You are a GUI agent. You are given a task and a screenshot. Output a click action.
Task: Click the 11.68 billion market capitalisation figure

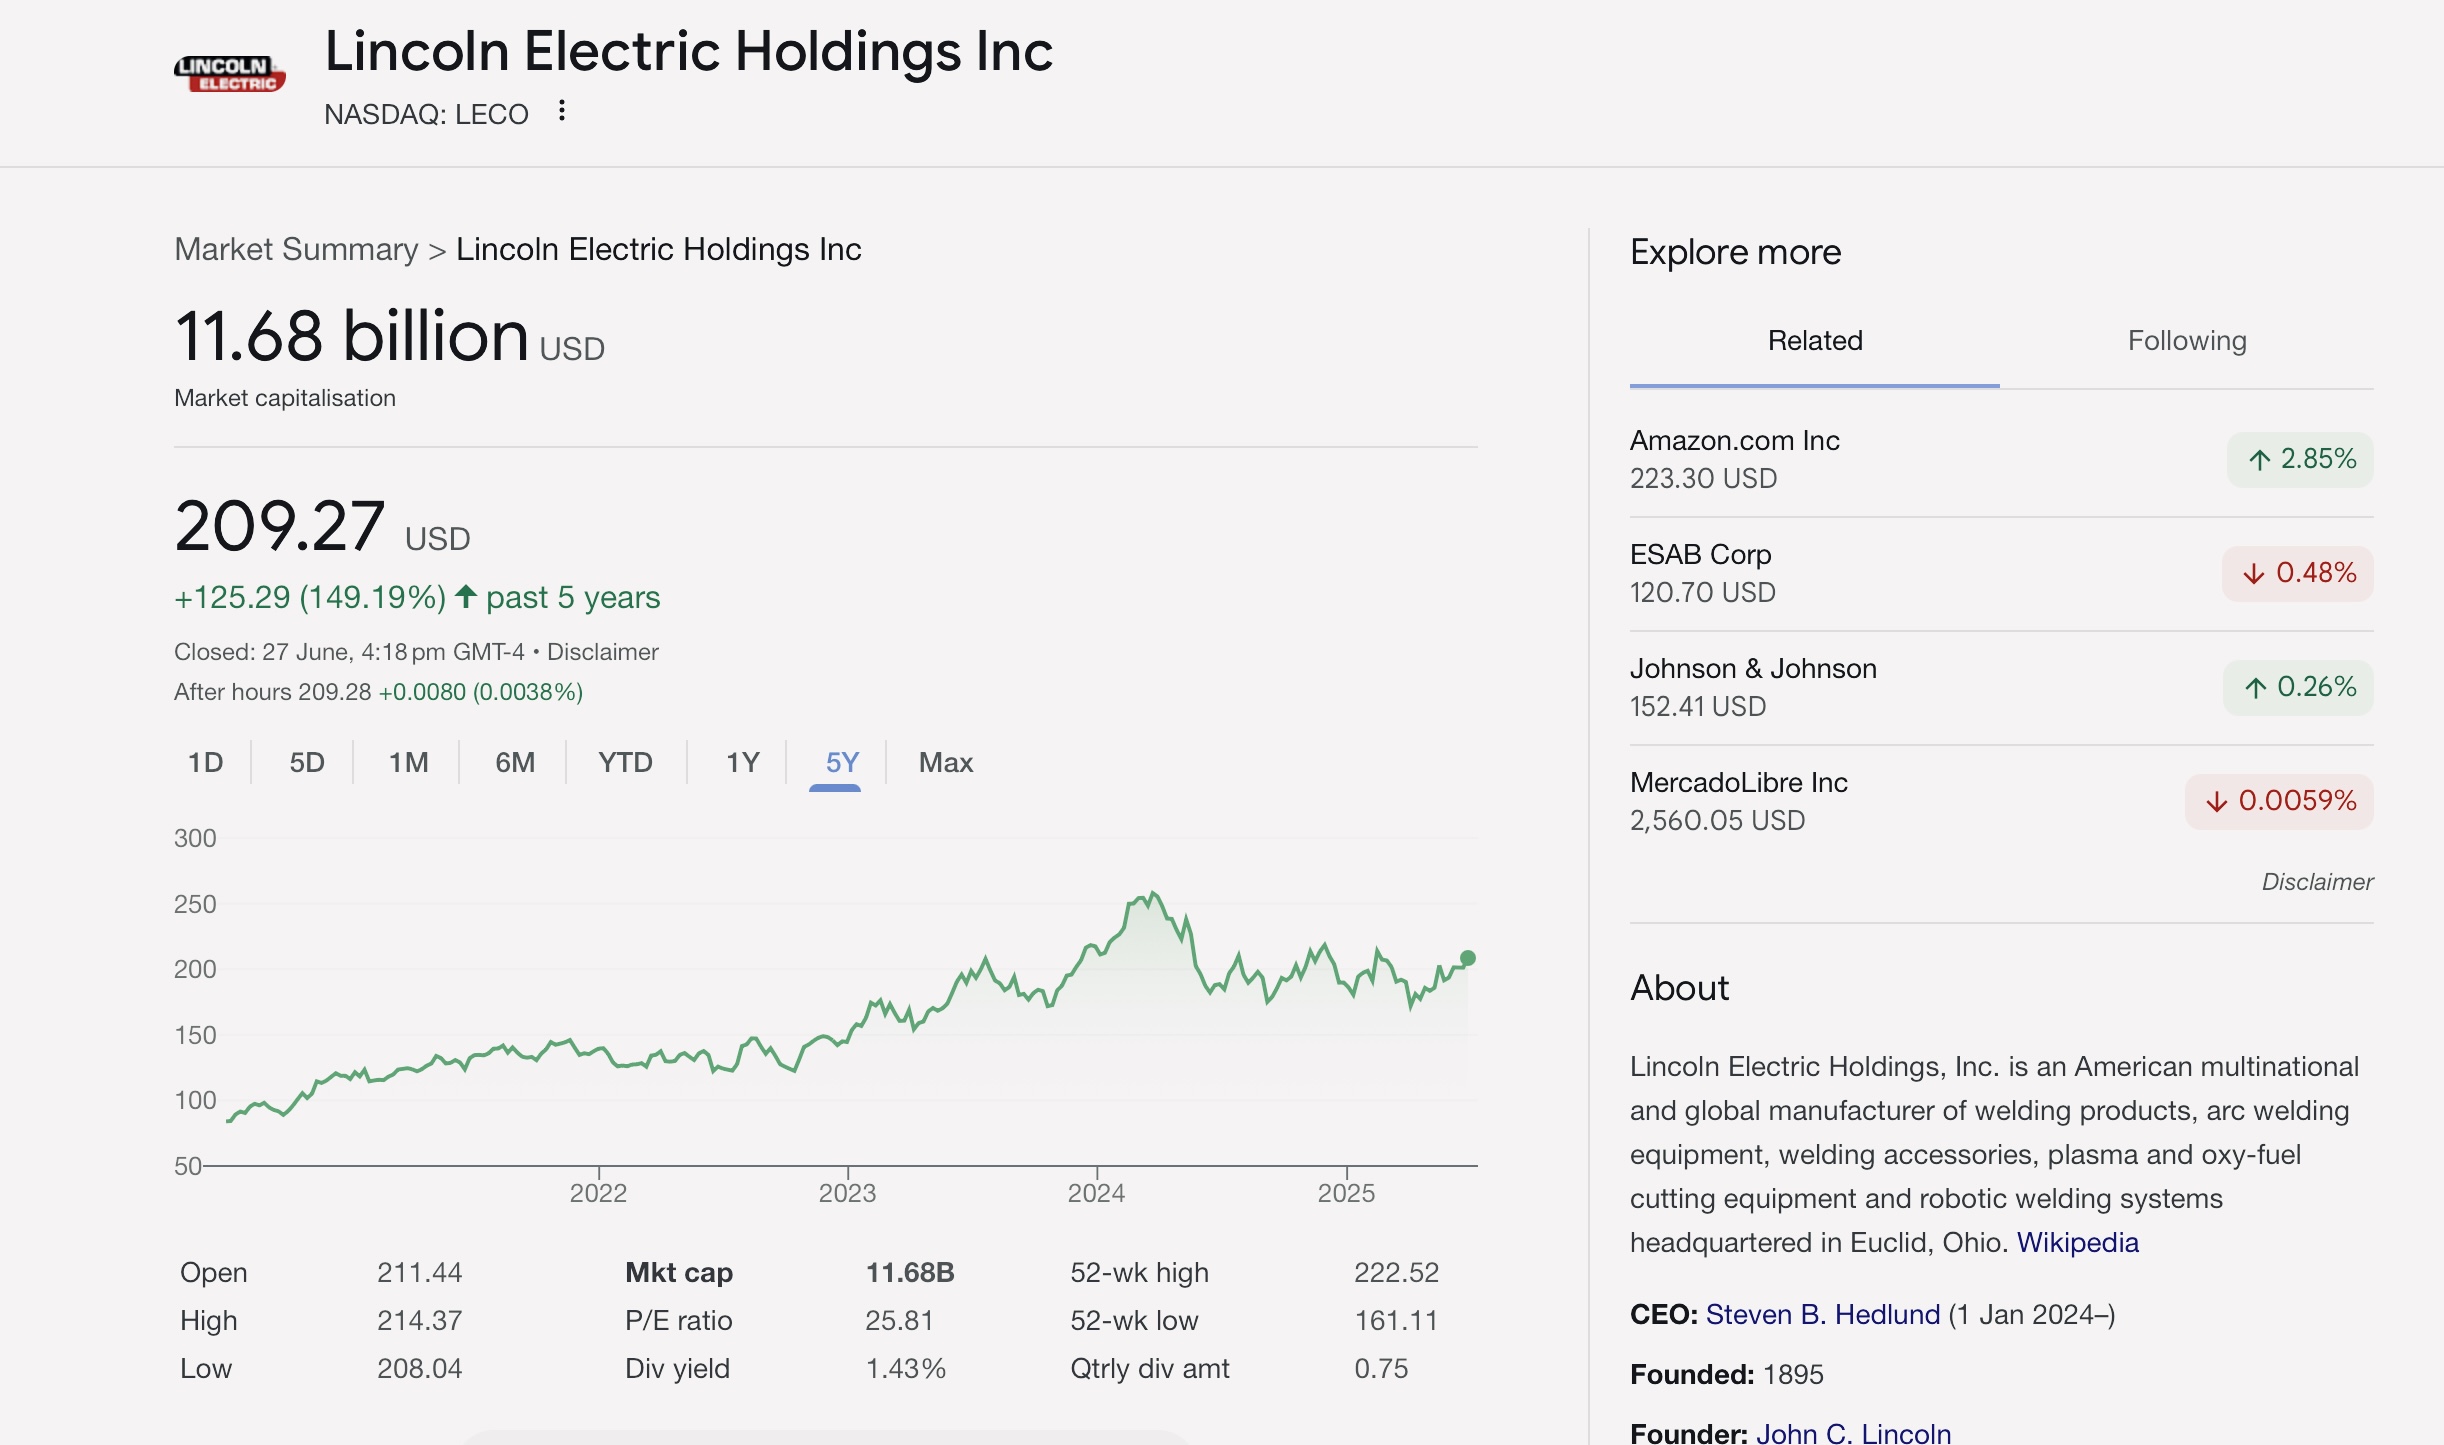click(389, 336)
